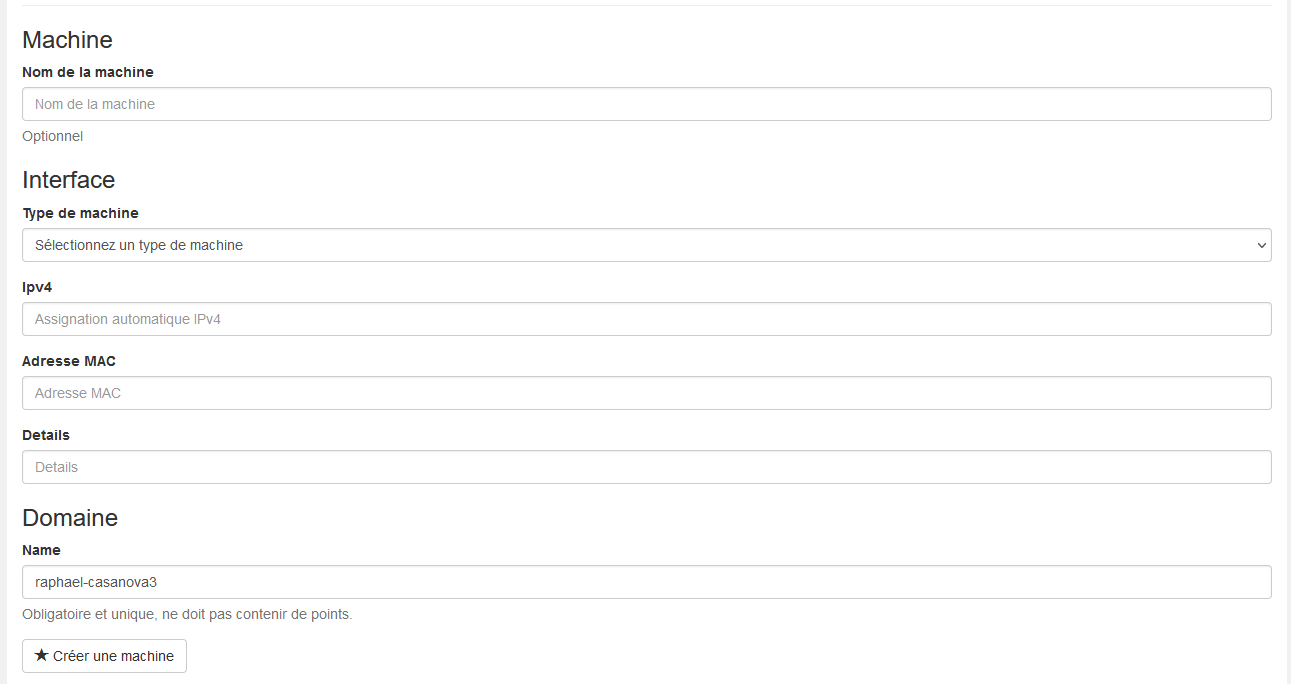Click the 'Optionnel' help text

[x=52, y=136]
